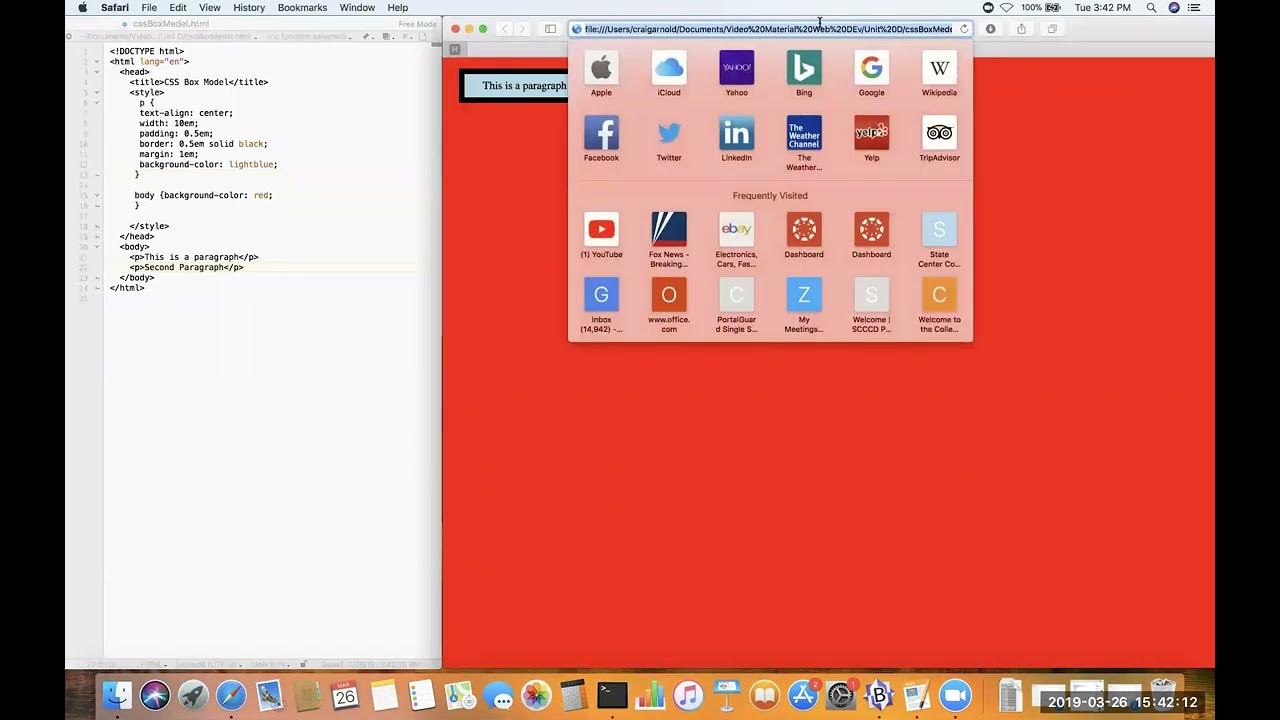Open the File menu
Image resolution: width=1280 pixels, height=720 pixels.
[x=149, y=7]
